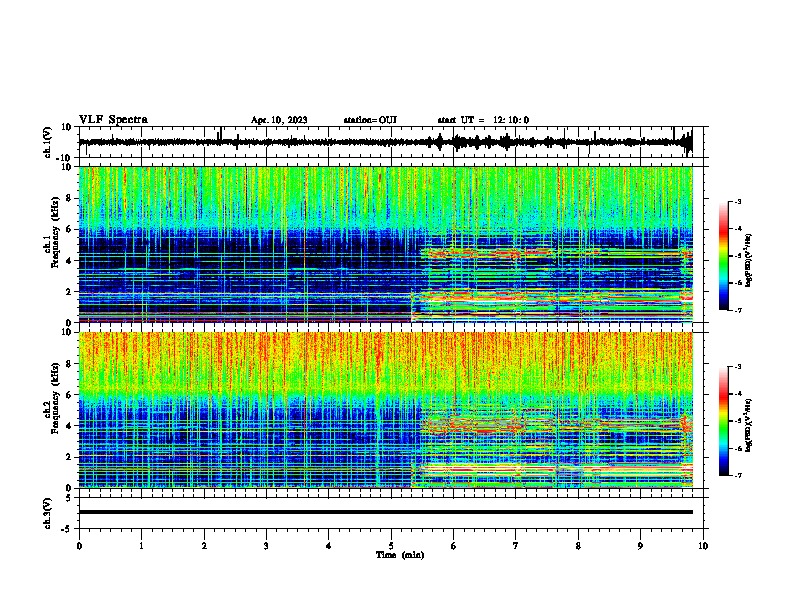Click the ch.1 waveform trace panel
This screenshot has height=612, width=792.
tap(391, 142)
